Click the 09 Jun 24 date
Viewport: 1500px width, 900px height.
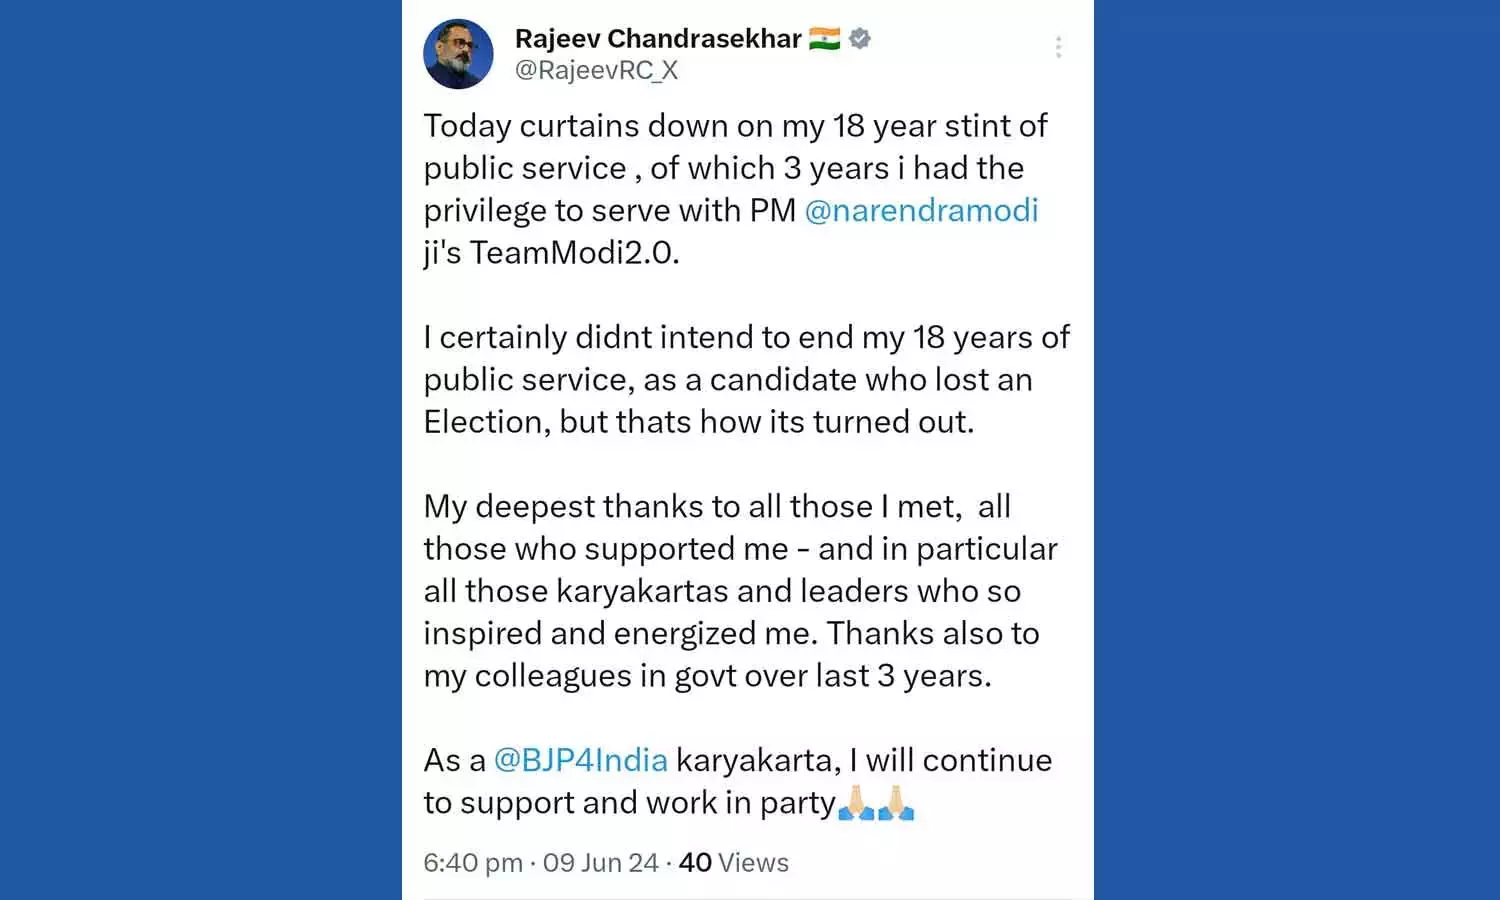600,862
